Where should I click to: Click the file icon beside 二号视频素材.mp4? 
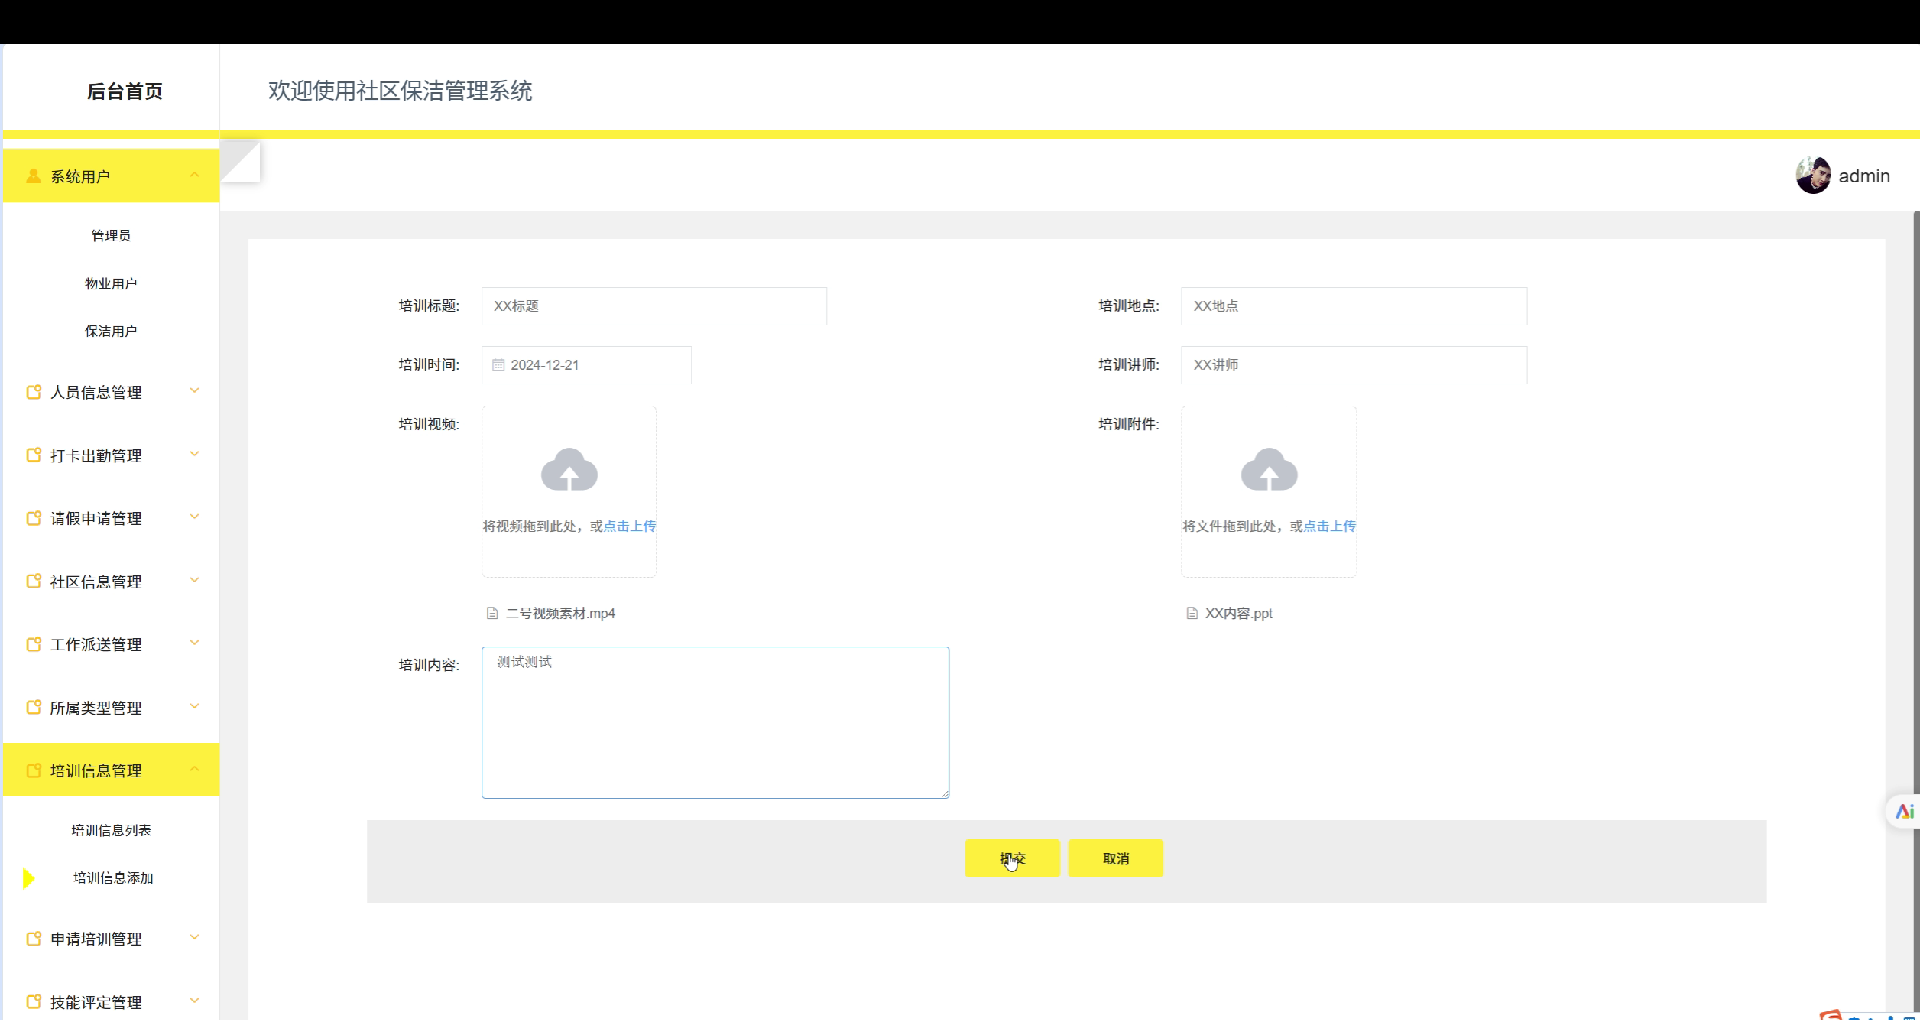point(492,613)
